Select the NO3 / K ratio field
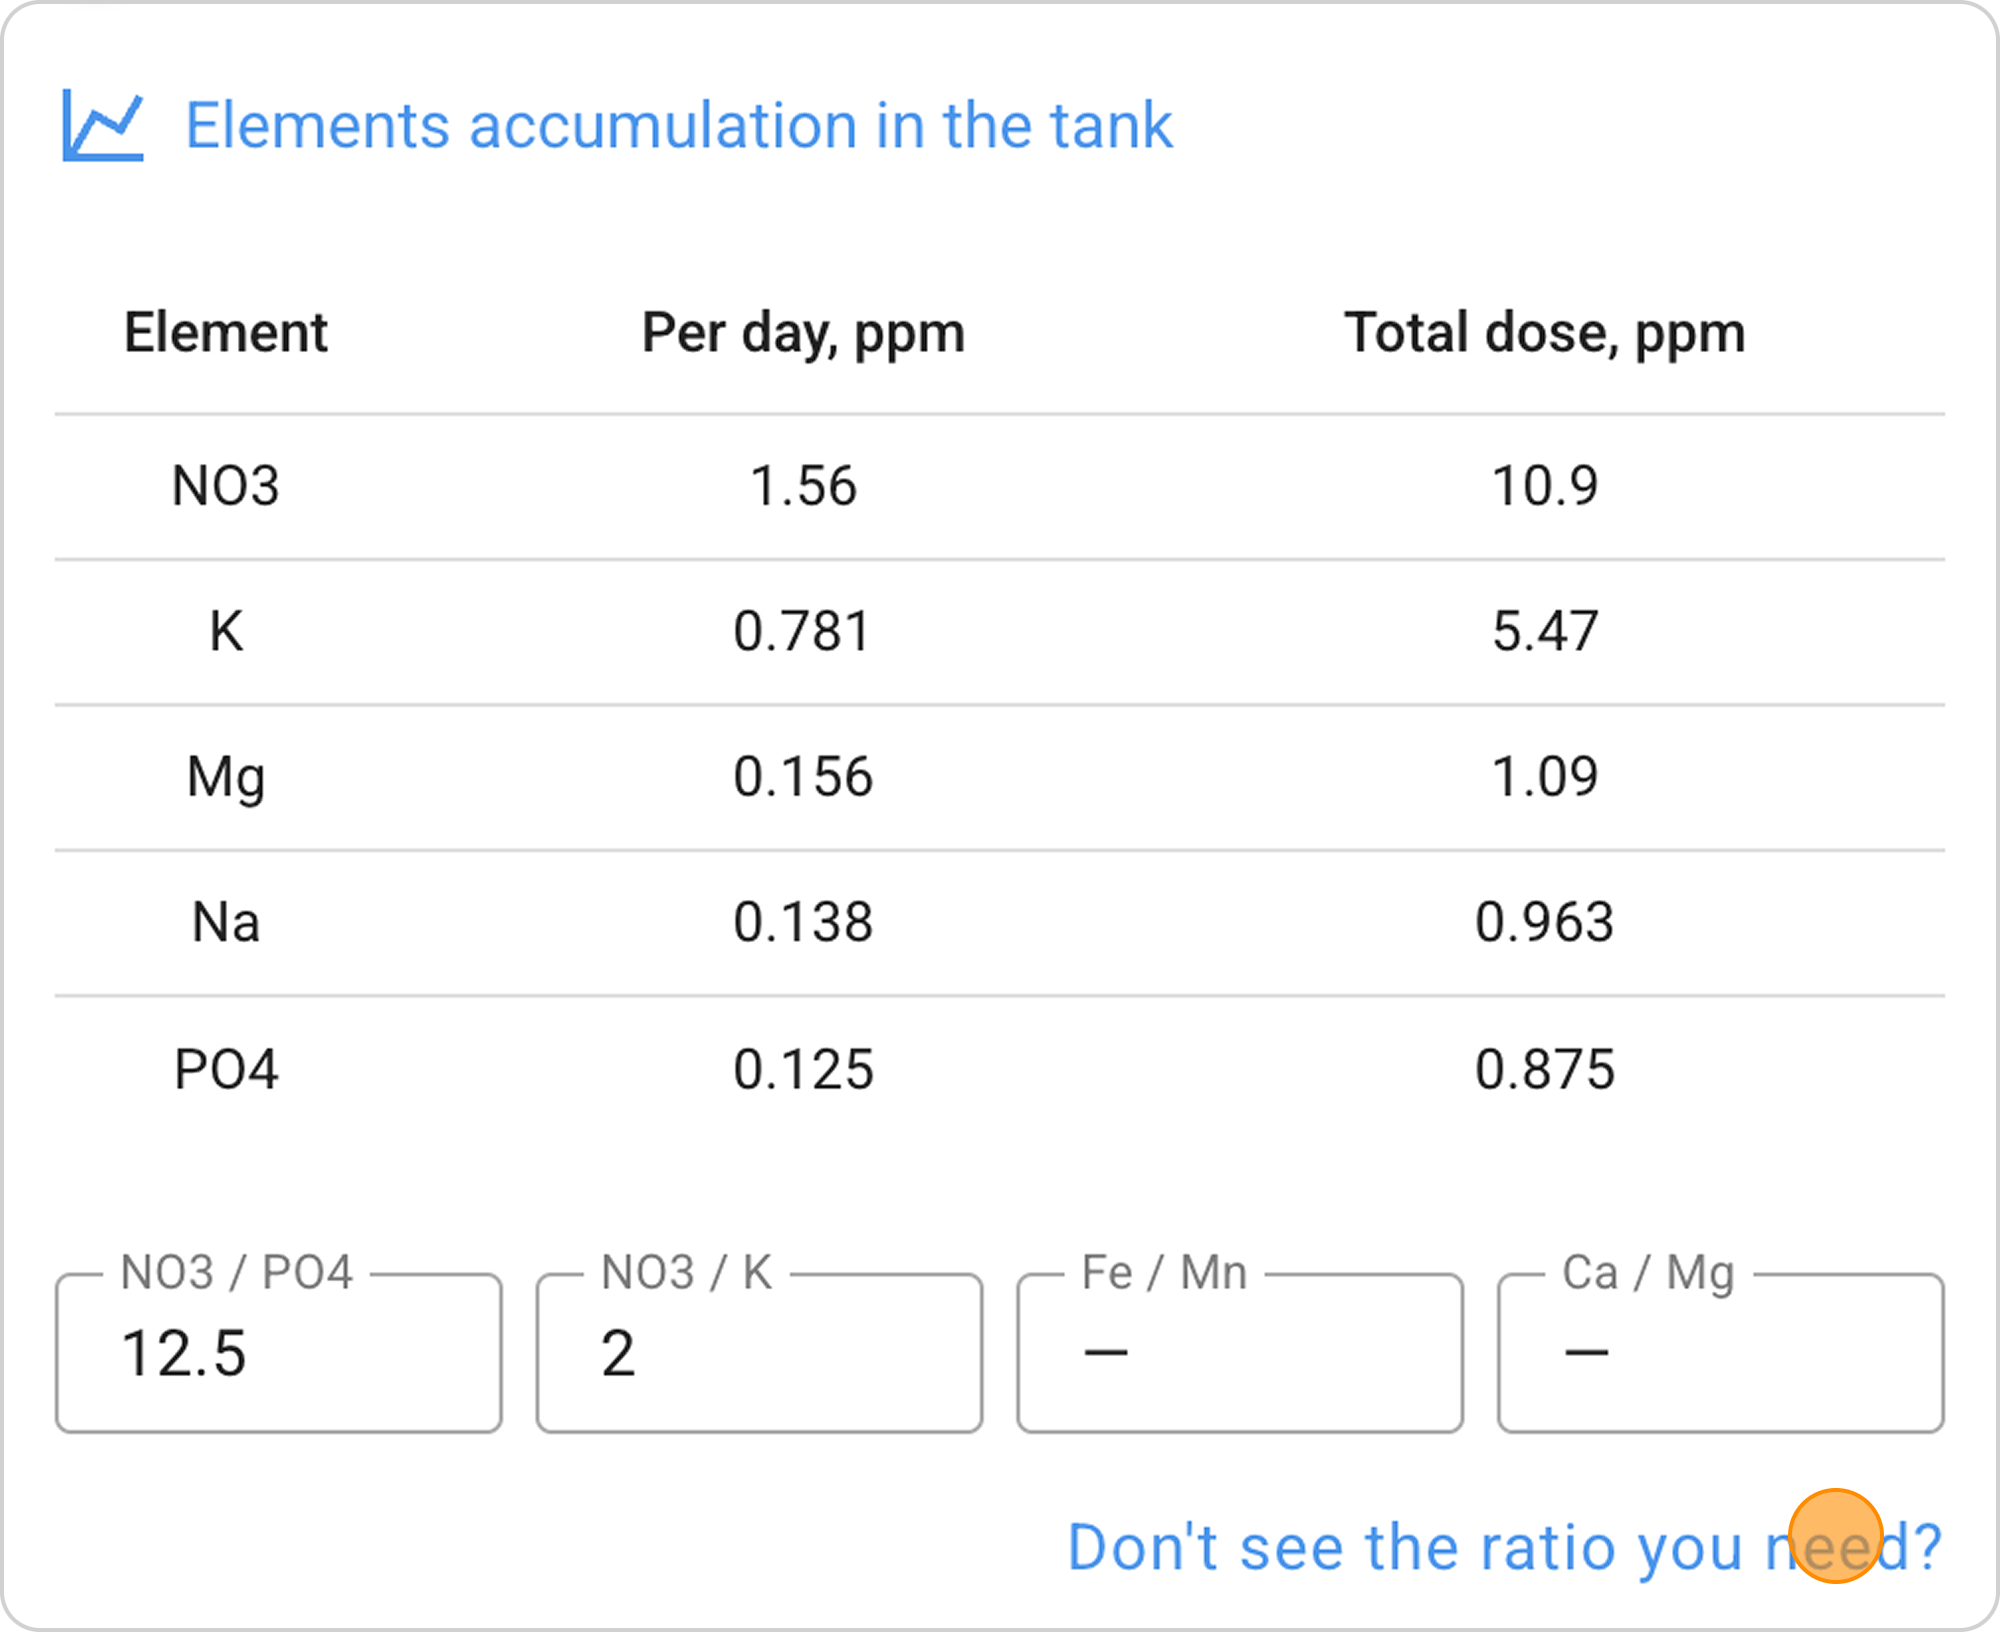This screenshot has height=1632, width=2000. tap(759, 1353)
